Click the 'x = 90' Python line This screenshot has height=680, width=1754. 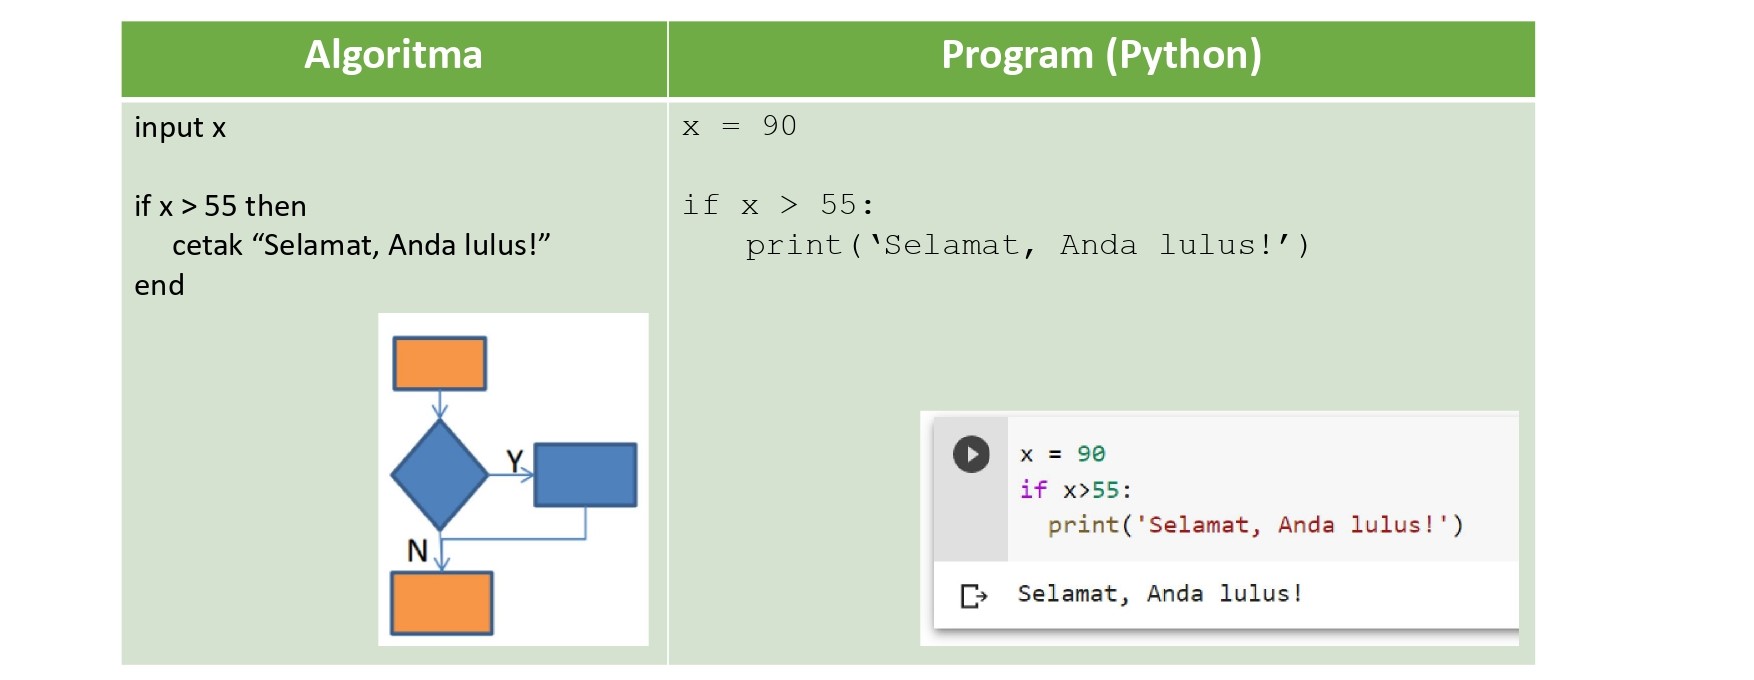(x=740, y=126)
